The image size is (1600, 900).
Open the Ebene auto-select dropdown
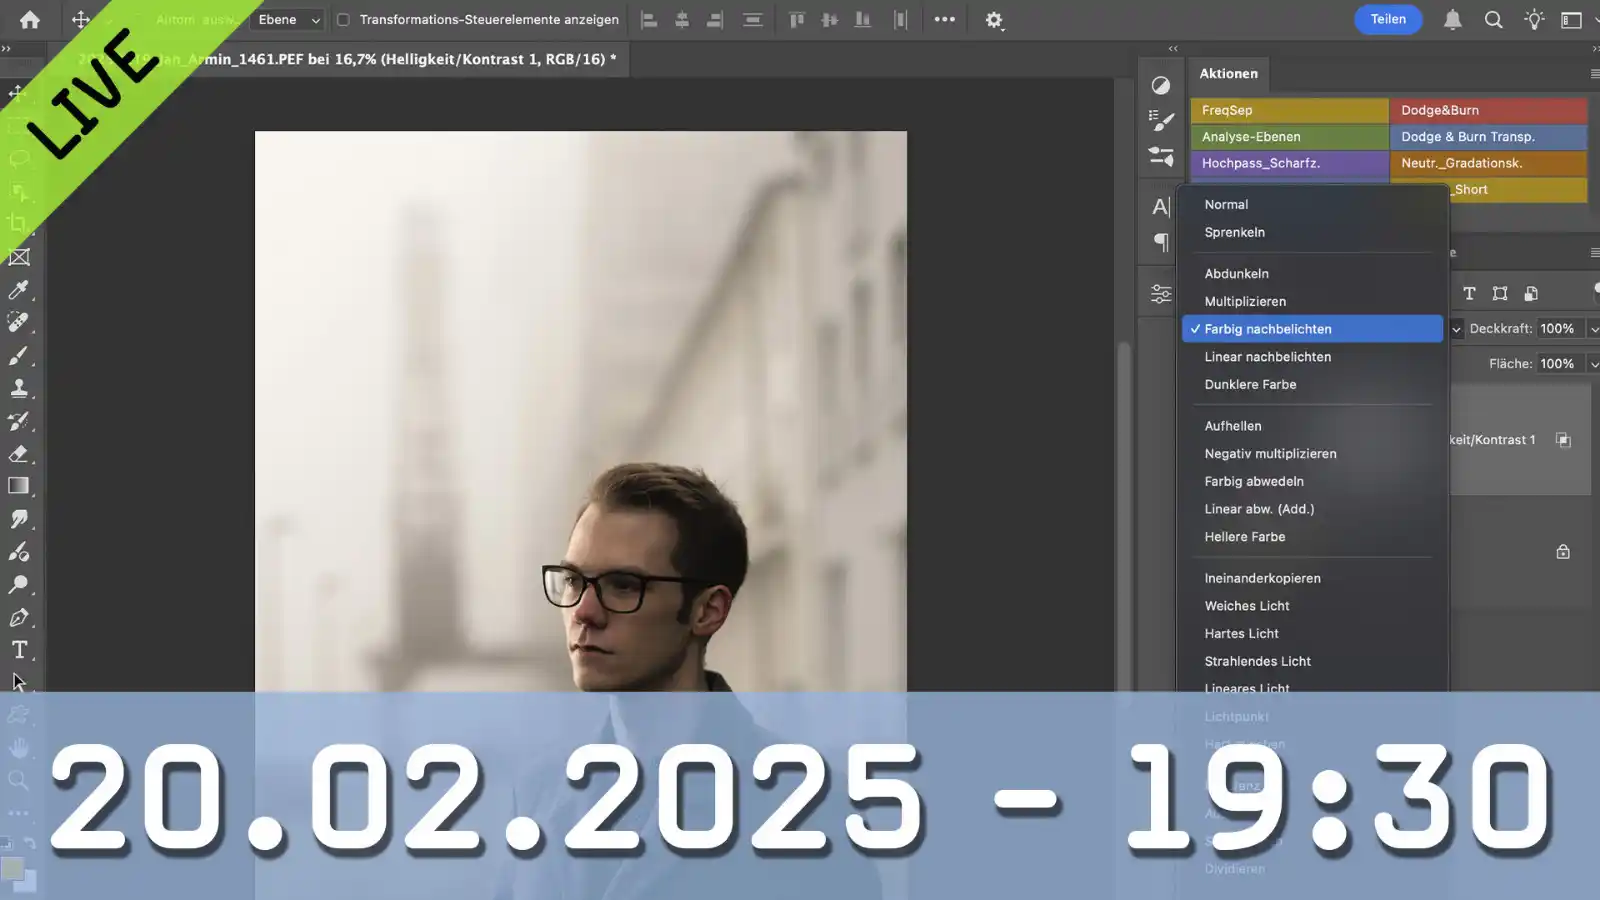coord(288,19)
